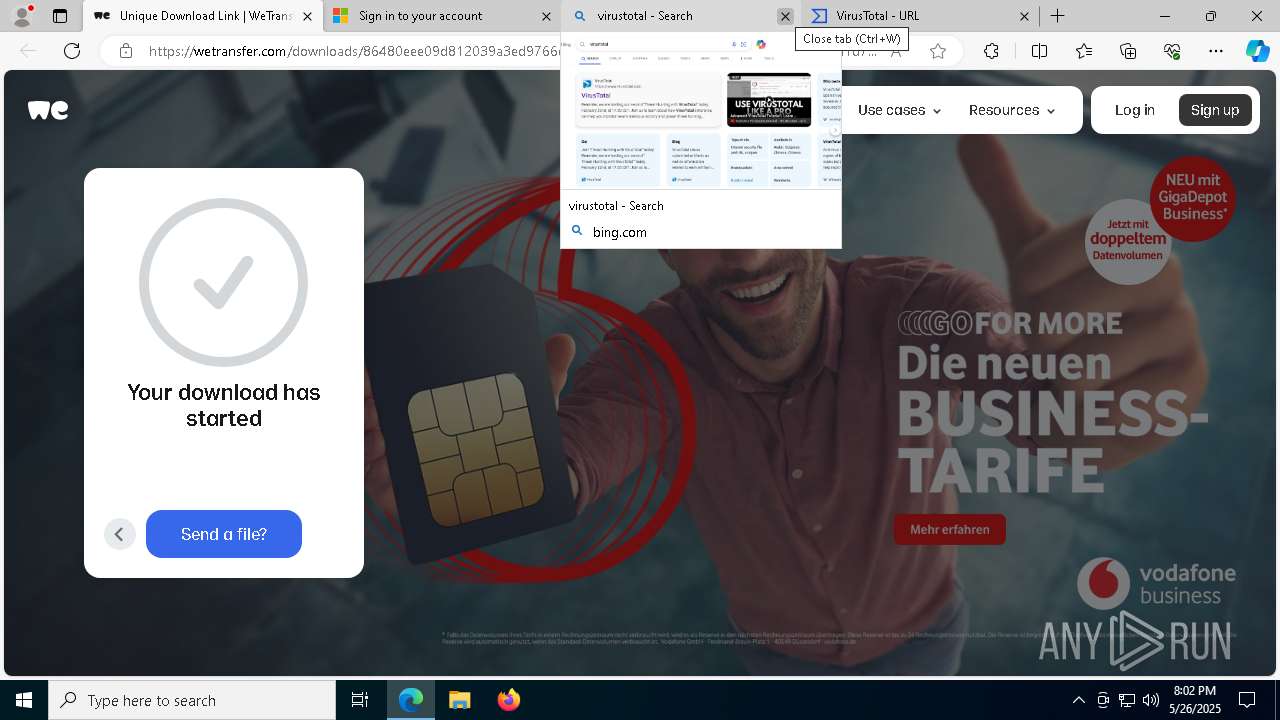
Task: Click the virustotal tab preview thumbnail
Action: pyautogui.click(x=701, y=113)
